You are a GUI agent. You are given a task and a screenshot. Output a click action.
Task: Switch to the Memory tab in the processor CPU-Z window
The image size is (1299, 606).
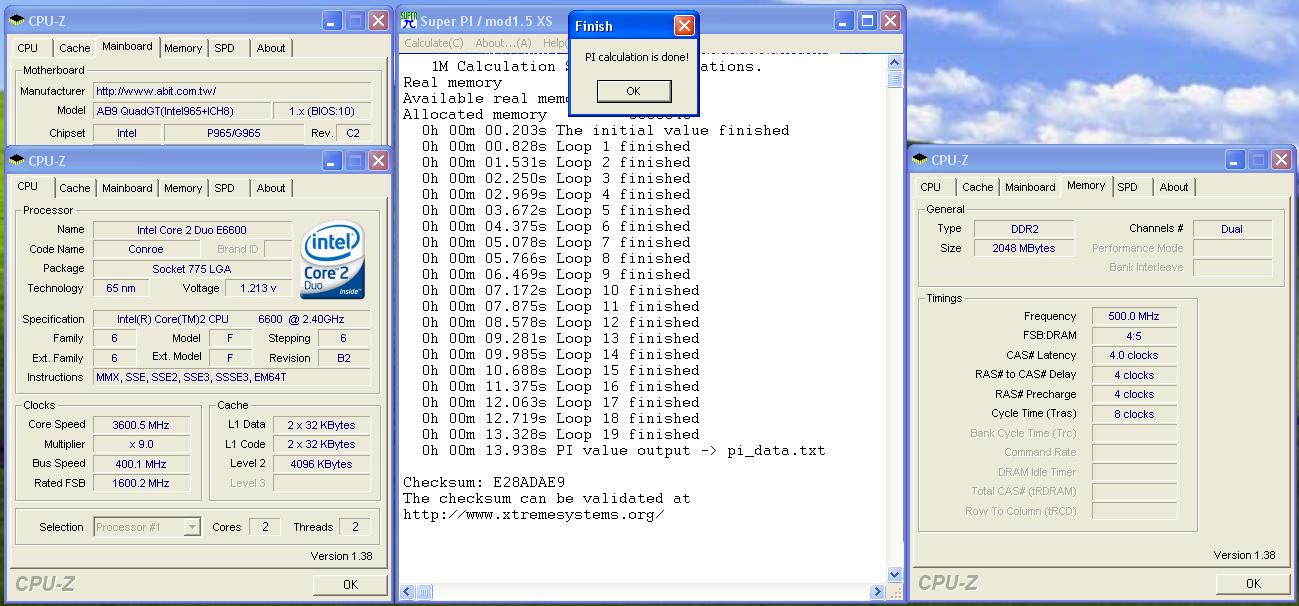pyautogui.click(x=183, y=188)
